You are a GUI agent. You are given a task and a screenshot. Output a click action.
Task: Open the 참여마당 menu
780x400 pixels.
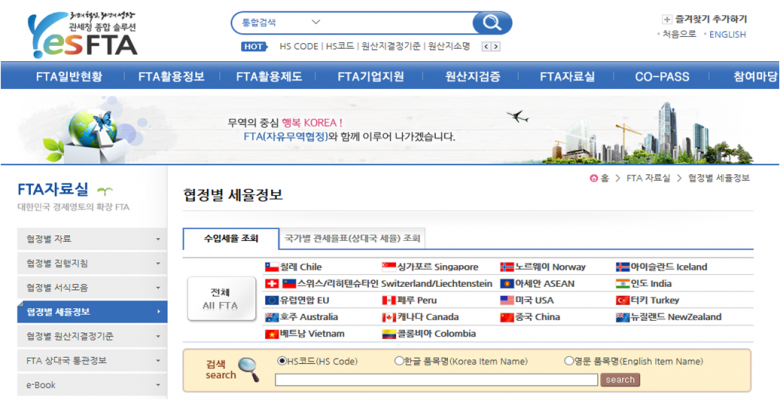(755, 77)
